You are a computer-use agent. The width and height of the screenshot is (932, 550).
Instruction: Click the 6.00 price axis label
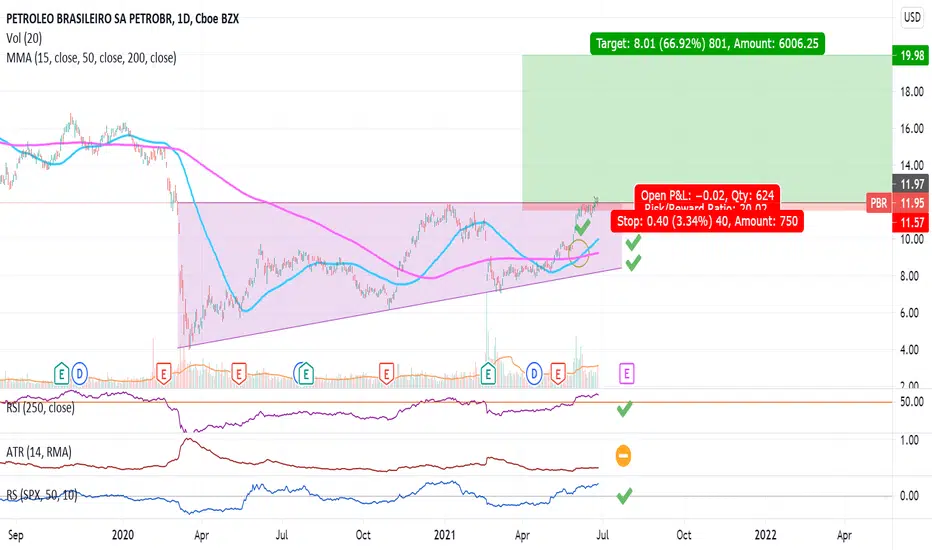click(912, 313)
